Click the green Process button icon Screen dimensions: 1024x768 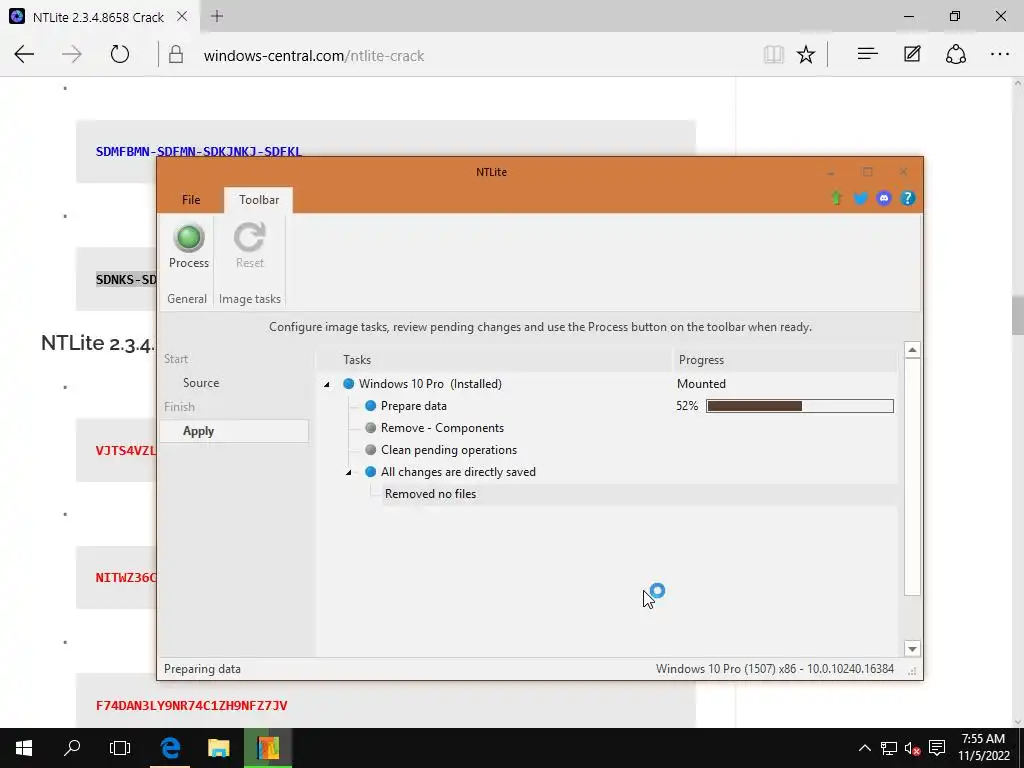(189, 237)
